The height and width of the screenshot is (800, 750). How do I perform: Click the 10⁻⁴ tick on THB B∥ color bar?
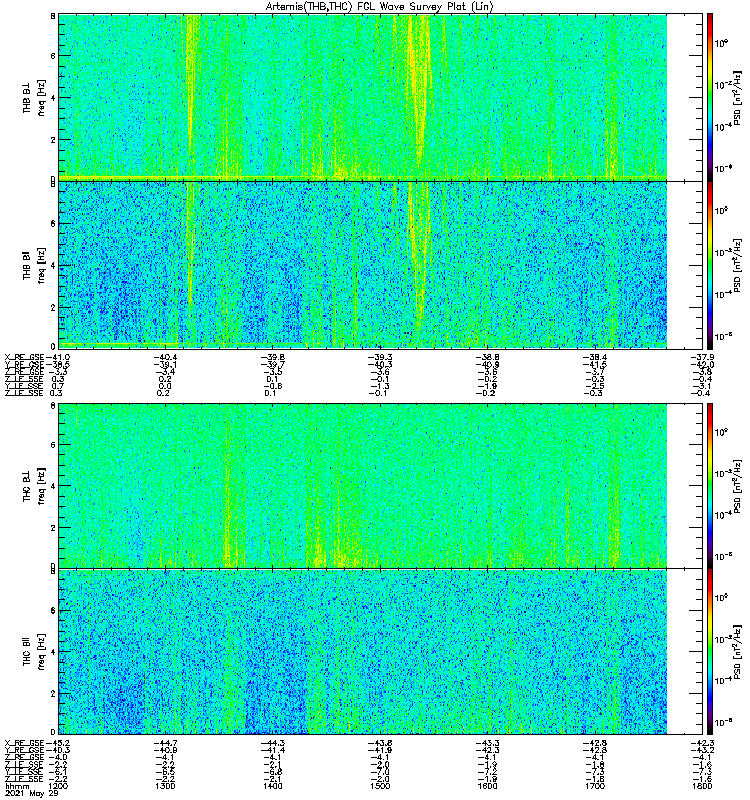(723, 294)
